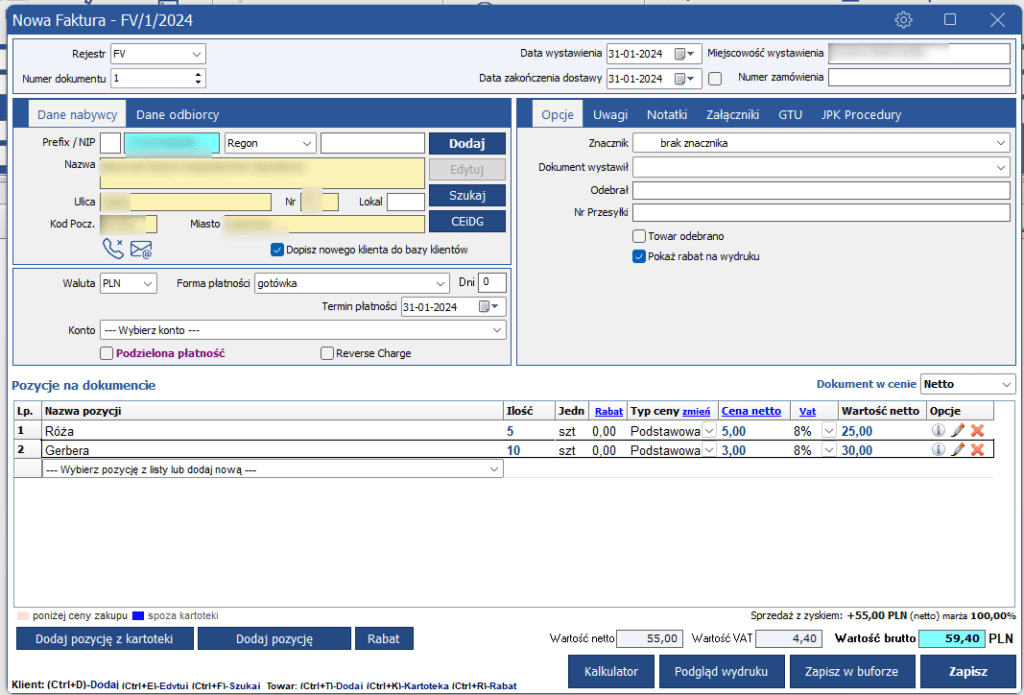The width and height of the screenshot is (1024, 695).
Task: Click the phone icon below Kod Pocz.
Action: pos(113,249)
